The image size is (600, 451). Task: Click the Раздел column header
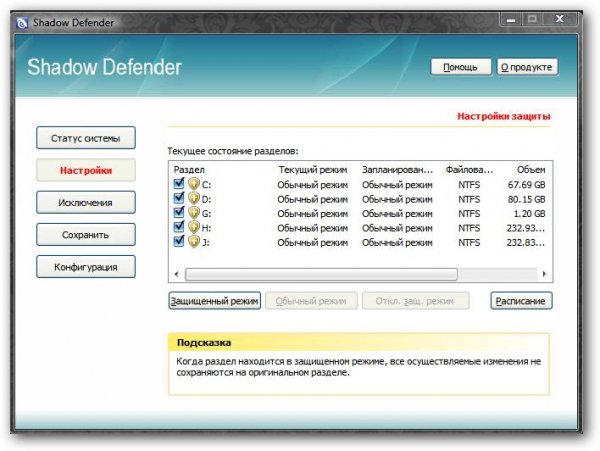(x=189, y=169)
